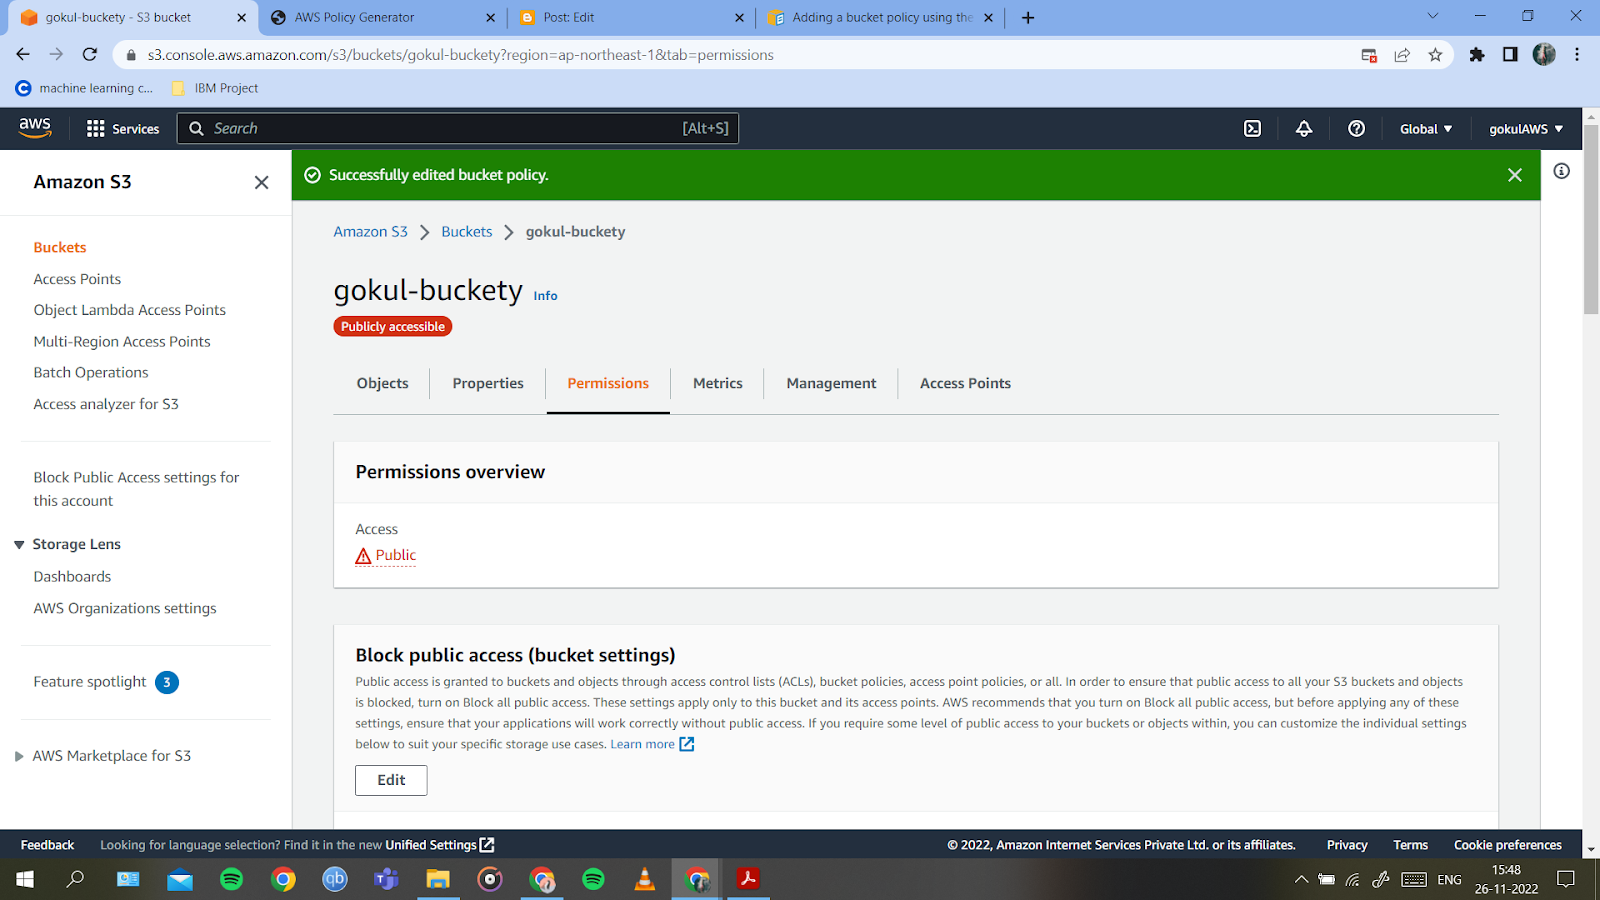Screen dimensions: 1600x900
Task: Open the Metrics tab
Action: (718, 383)
